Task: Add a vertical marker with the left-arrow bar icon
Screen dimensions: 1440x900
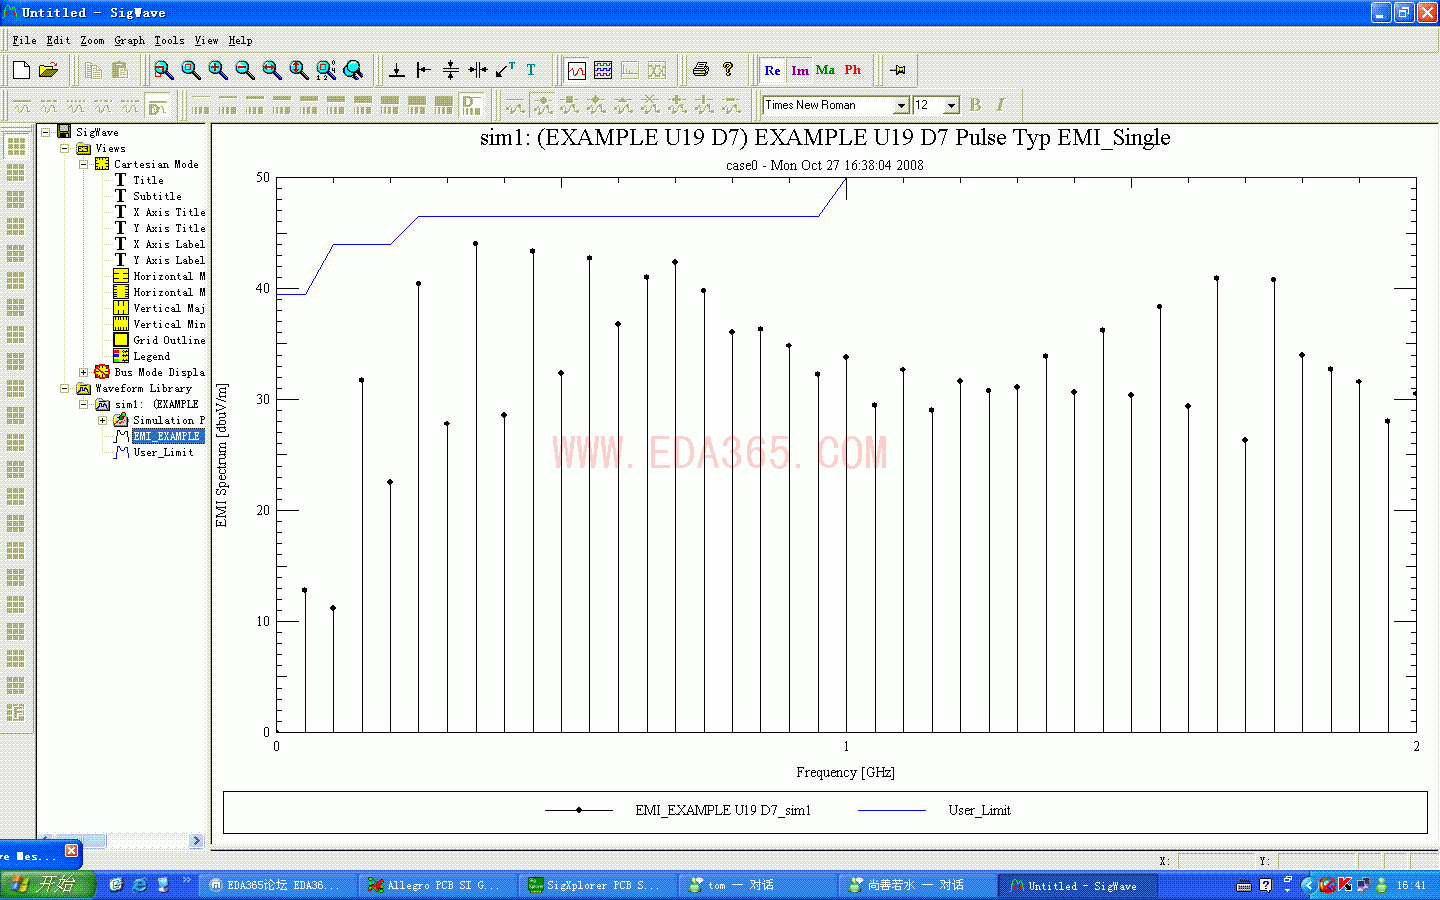Action: tap(424, 70)
